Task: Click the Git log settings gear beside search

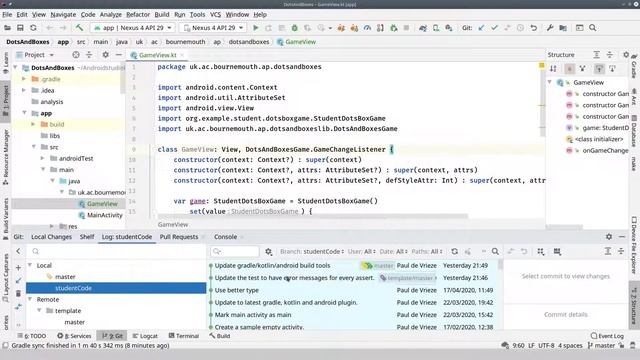Action: [x=268, y=251]
